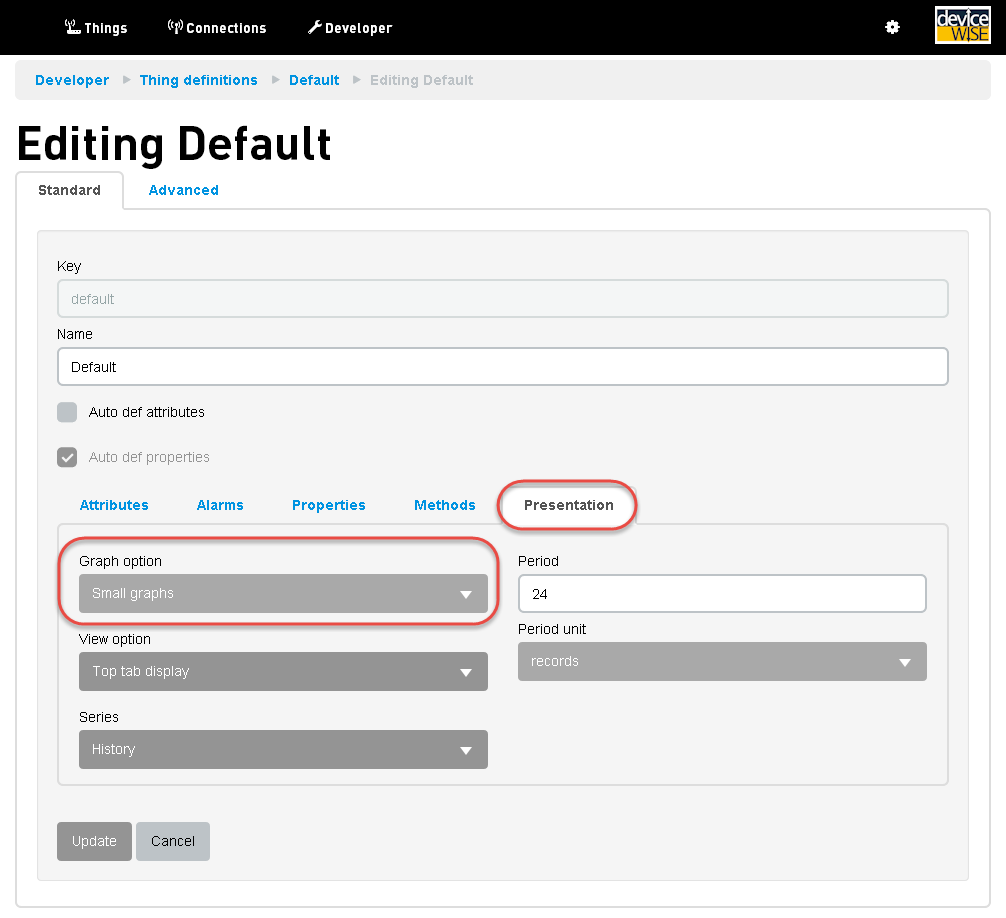Switch to the Advanced tab

click(x=183, y=190)
